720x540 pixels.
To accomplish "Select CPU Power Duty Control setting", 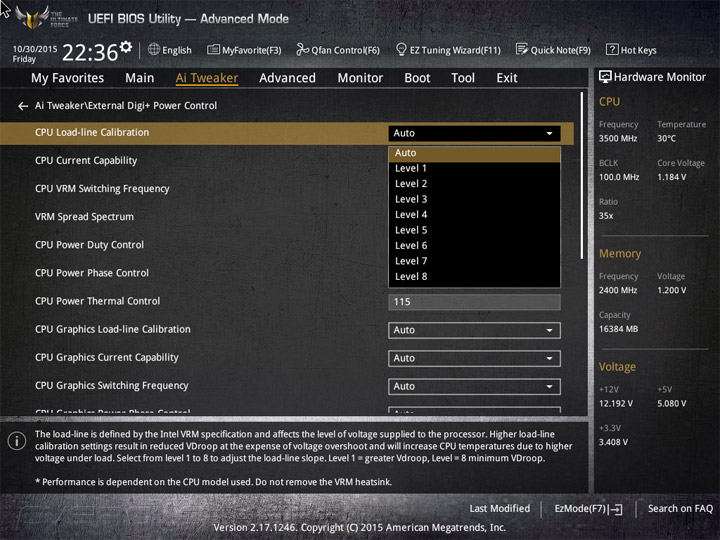I will point(90,245).
